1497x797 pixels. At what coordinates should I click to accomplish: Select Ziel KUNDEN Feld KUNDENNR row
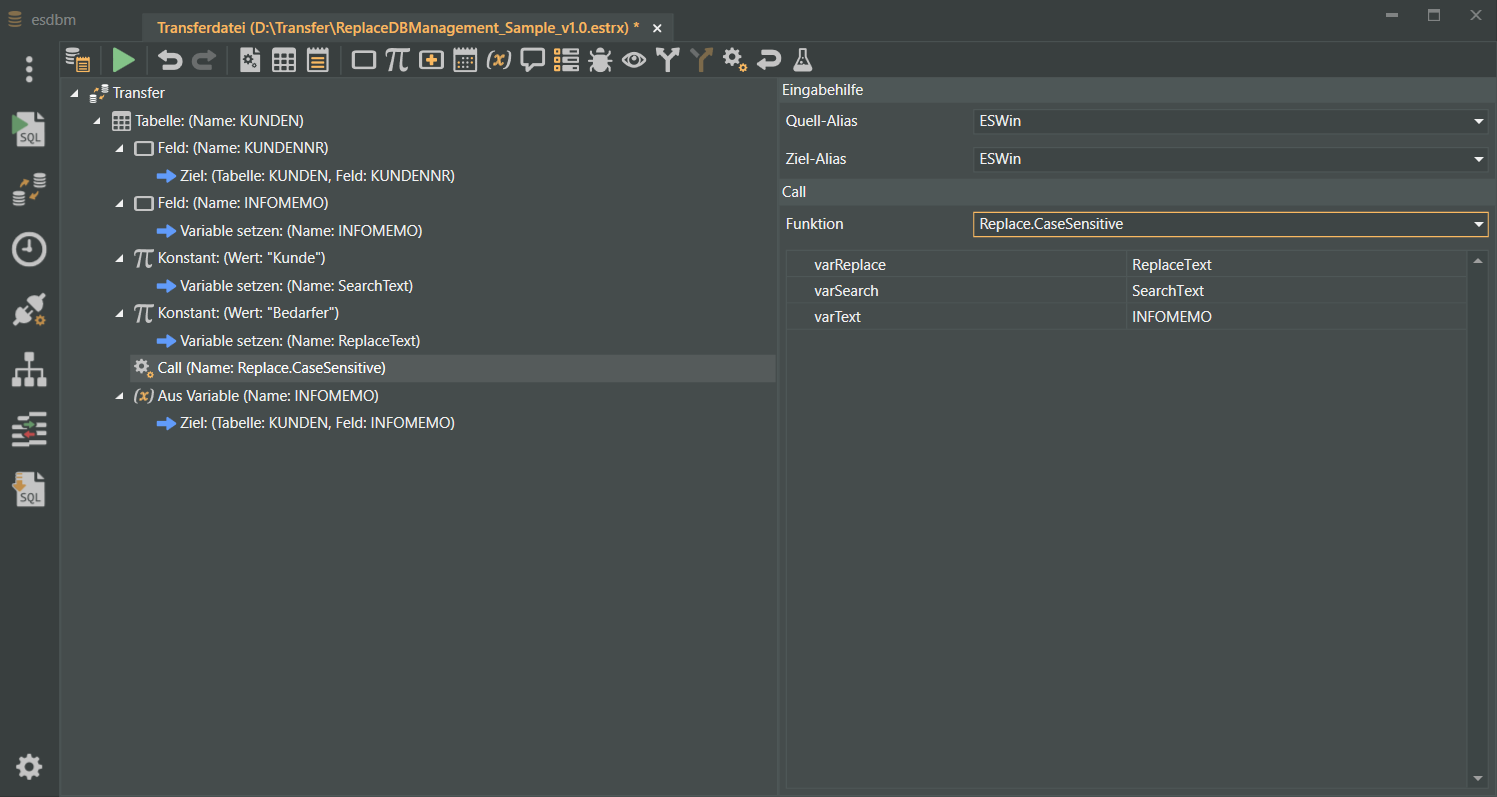tap(305, 176)
